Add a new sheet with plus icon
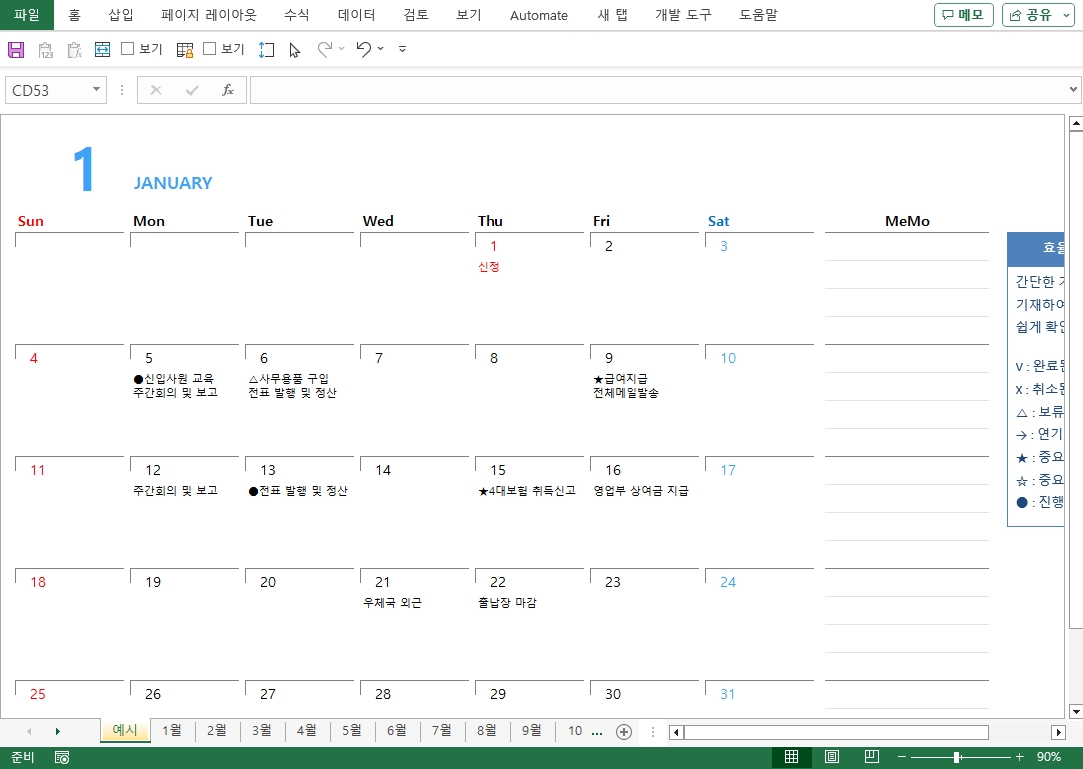Image resolution: width=1083 pixels, height=769 pixels. (x=624, y=732)
